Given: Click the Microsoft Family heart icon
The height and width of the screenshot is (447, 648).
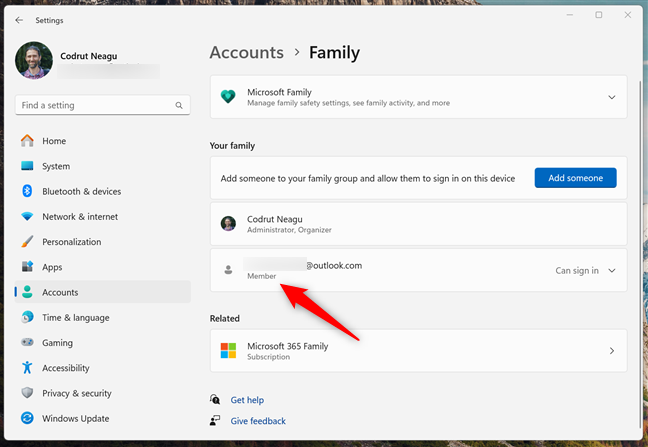Looking at the screenshot, I should click(228, 97).
